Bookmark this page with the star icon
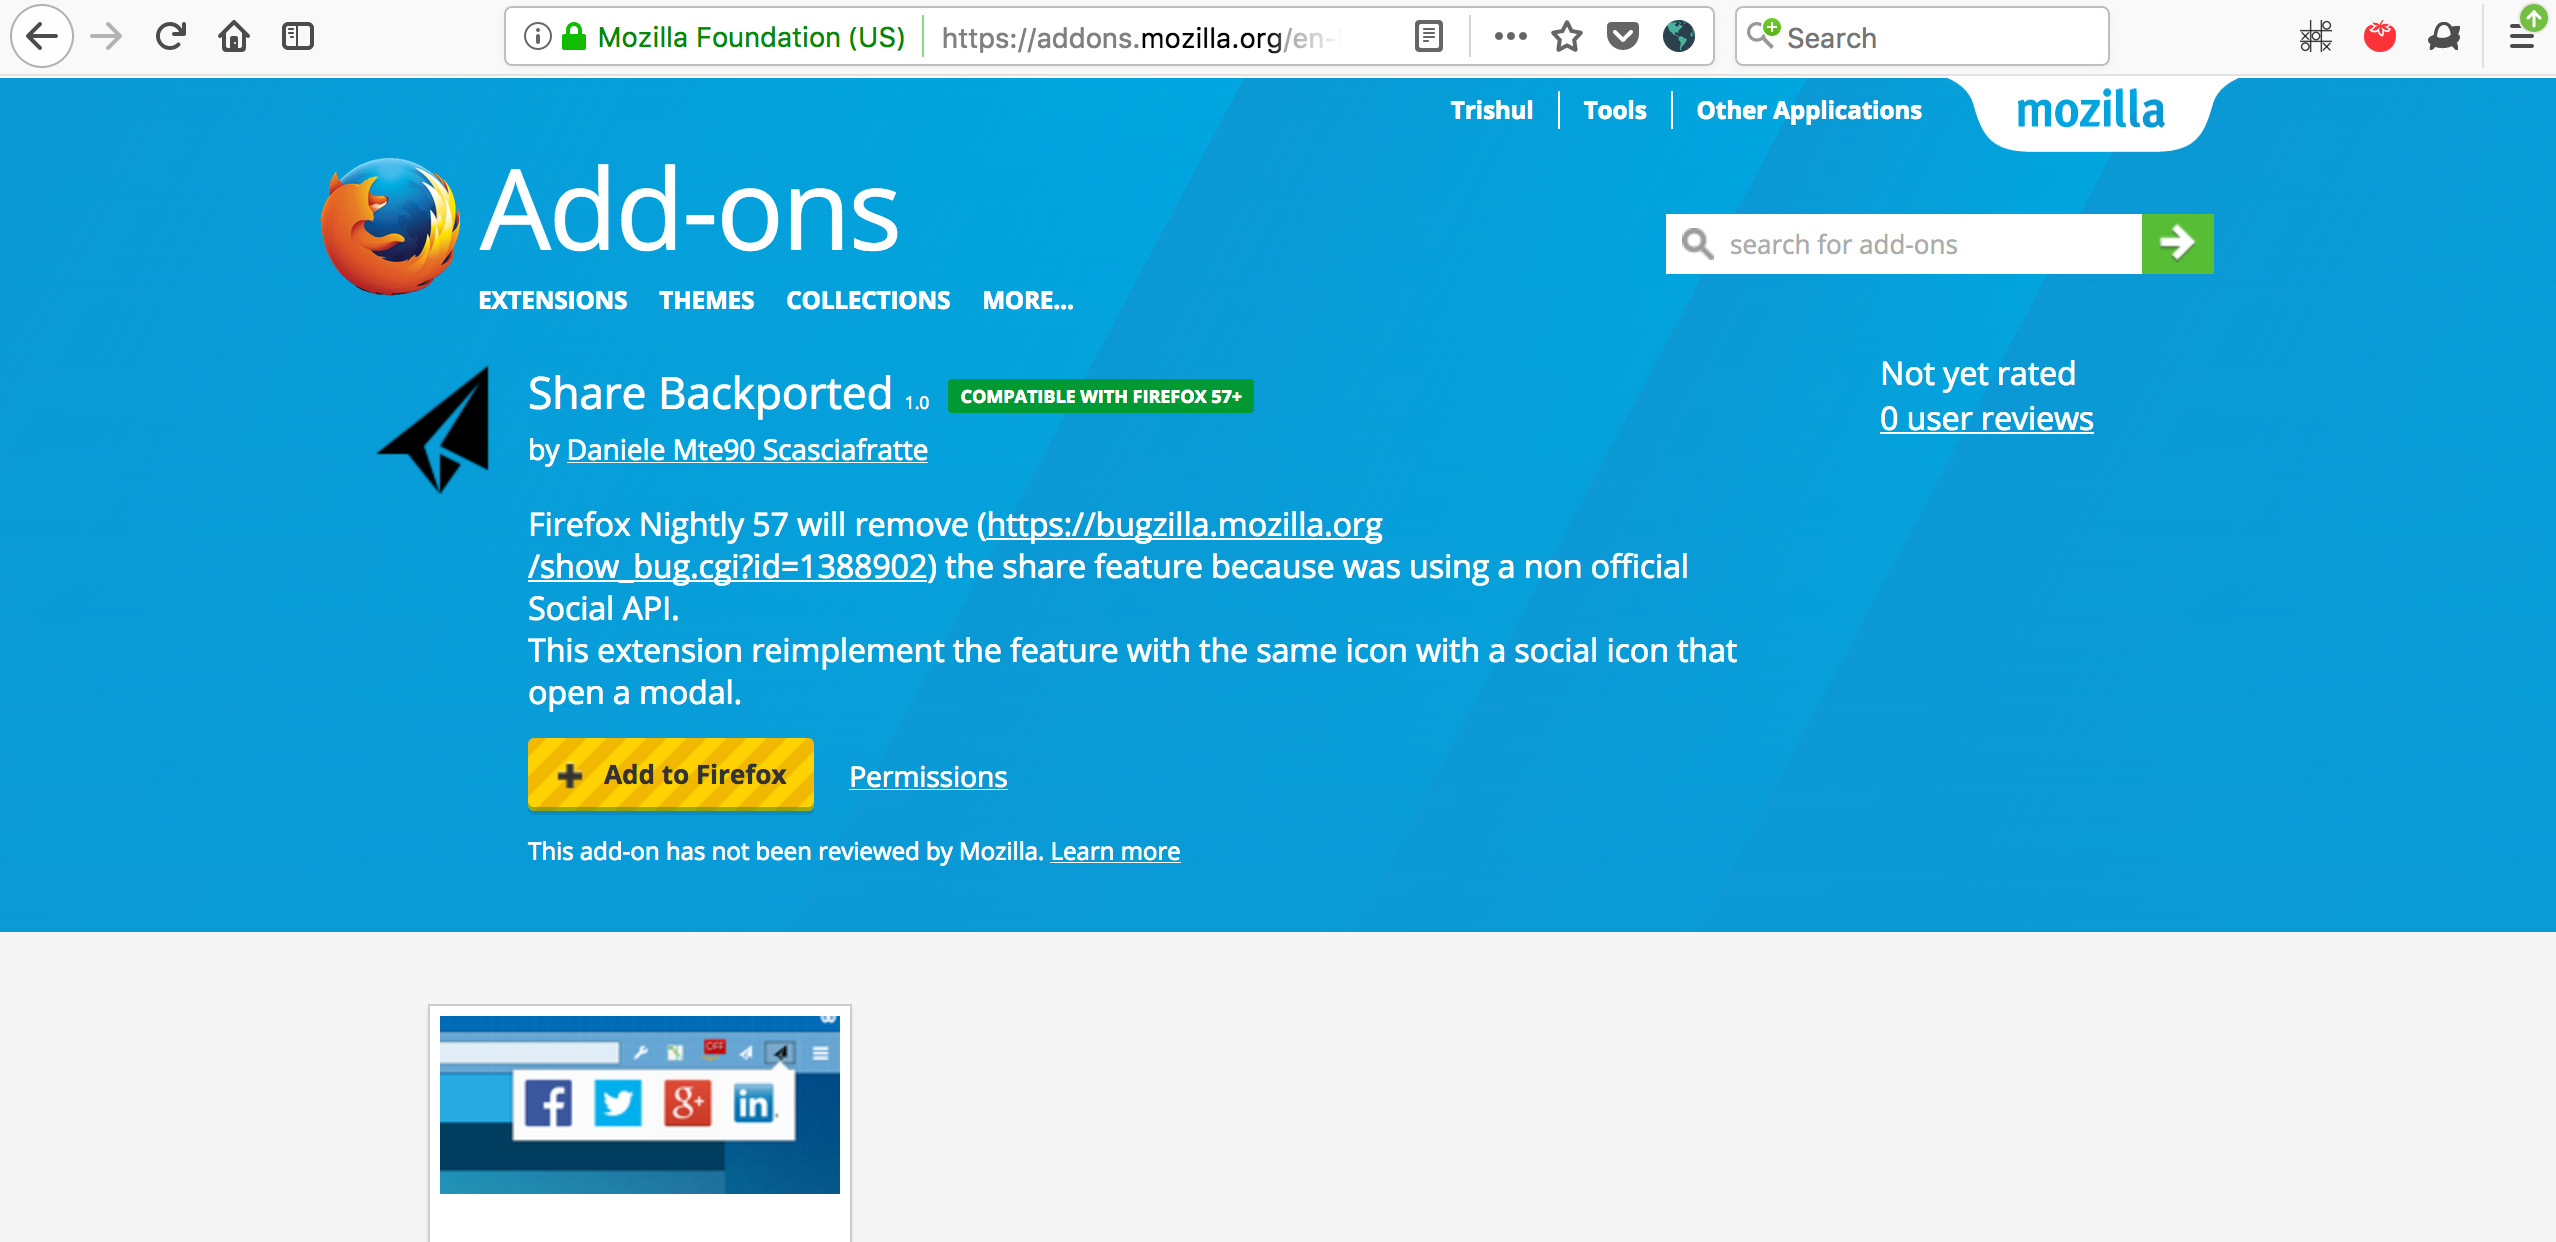The width and height of the screenshot is (2556, 1242). (x=1567, y=37)
